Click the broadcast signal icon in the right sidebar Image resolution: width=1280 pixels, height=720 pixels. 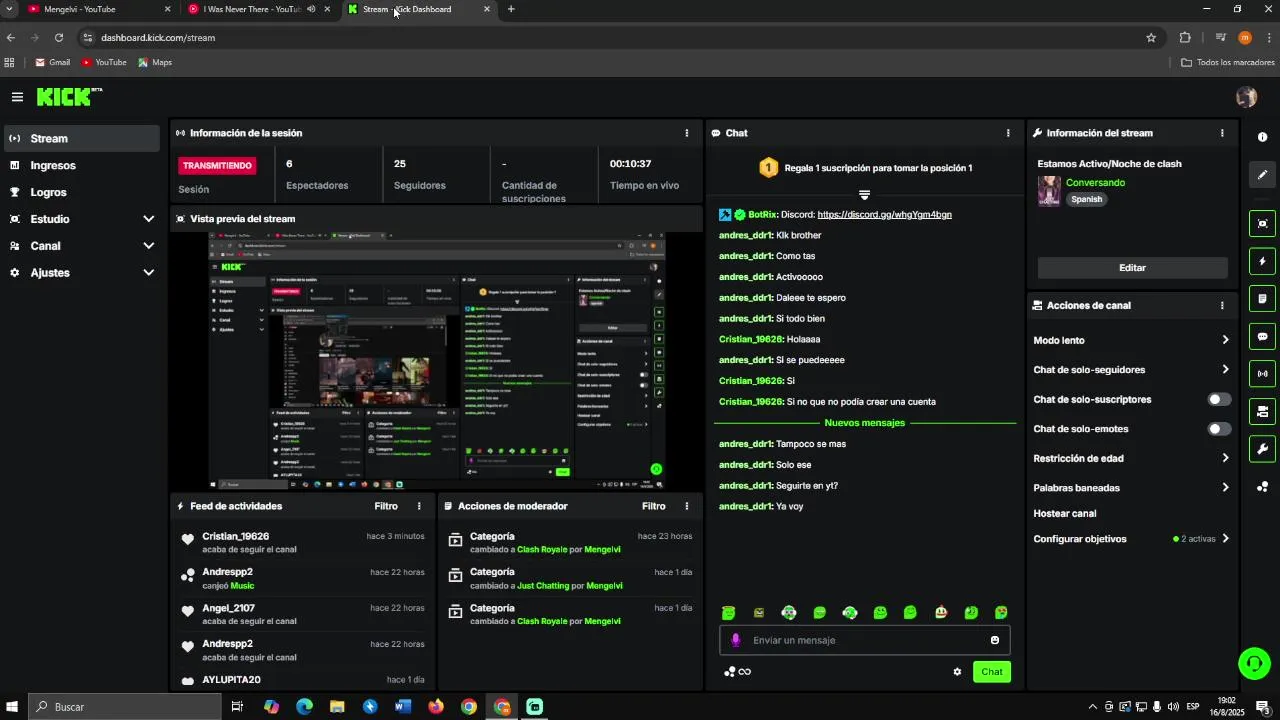(1262, 374)
